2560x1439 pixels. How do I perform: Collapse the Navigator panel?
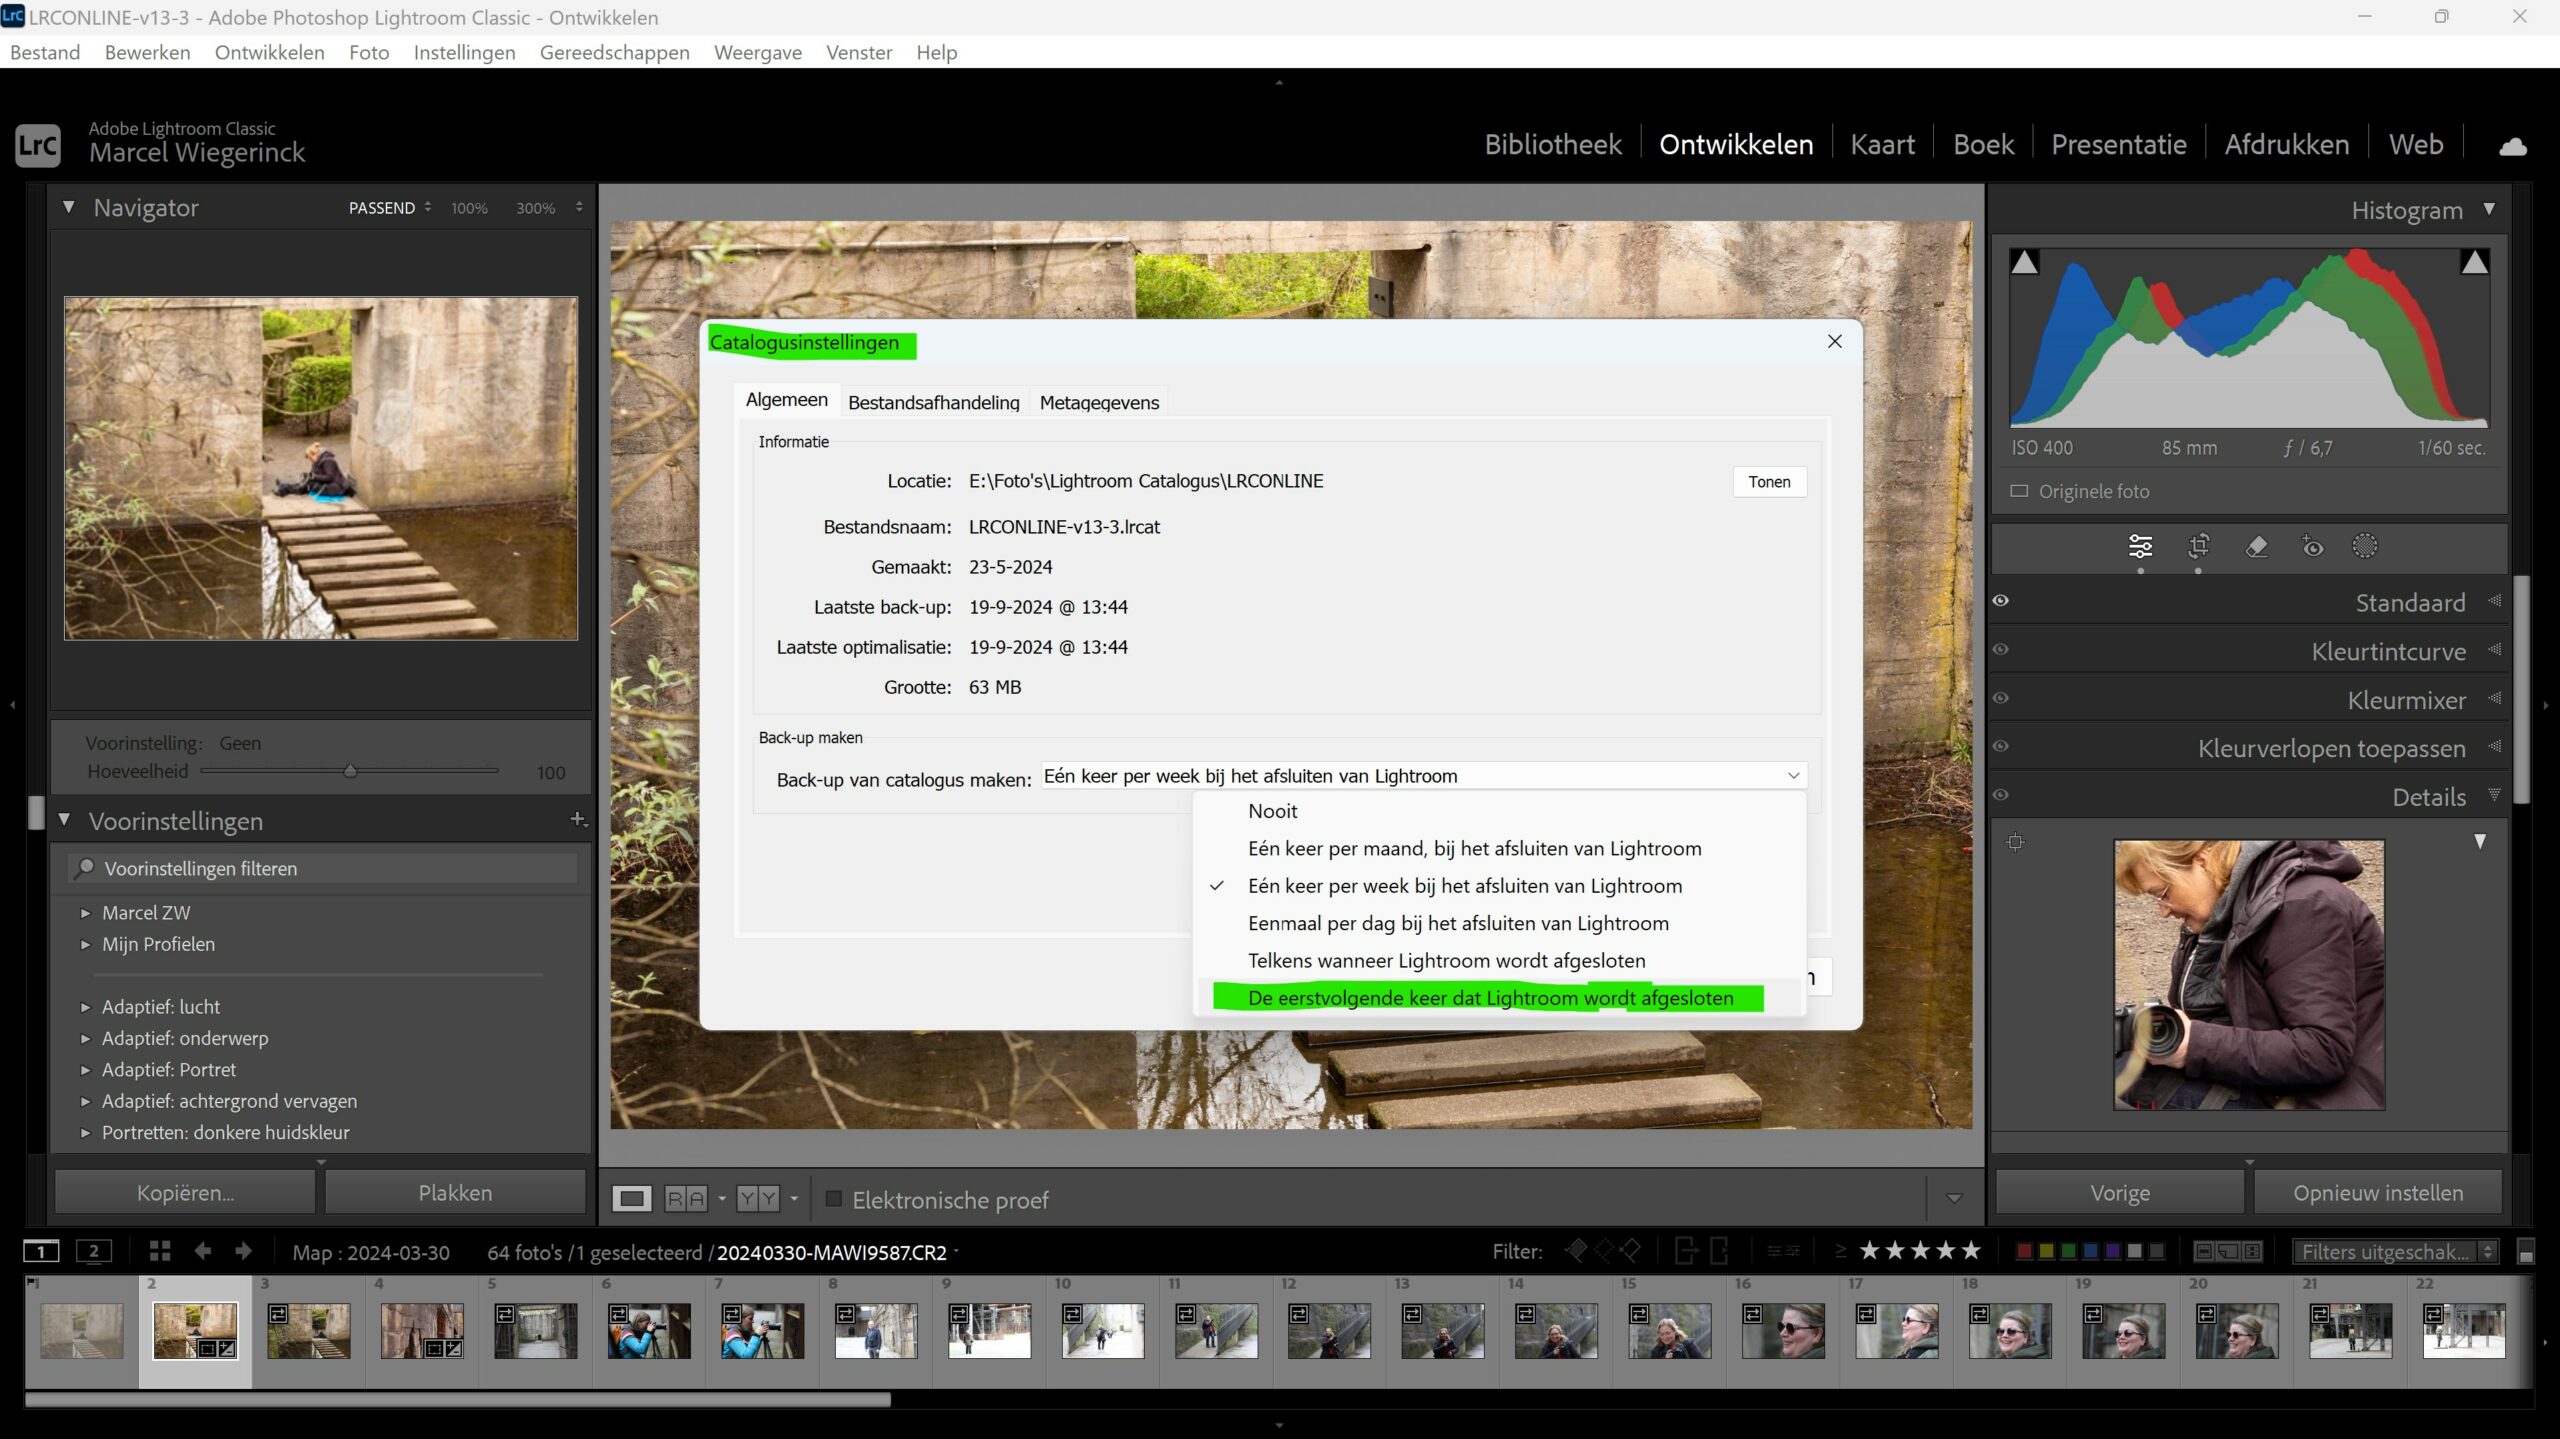[x=68, y=207]
